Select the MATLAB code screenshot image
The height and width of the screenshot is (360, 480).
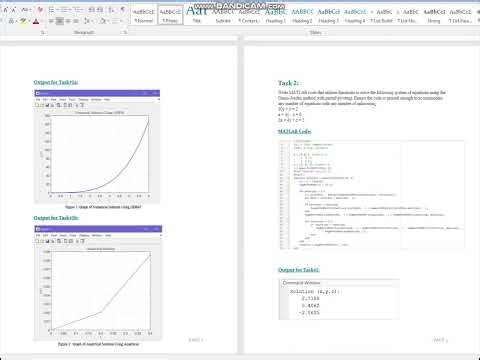(x=372, y=195)
